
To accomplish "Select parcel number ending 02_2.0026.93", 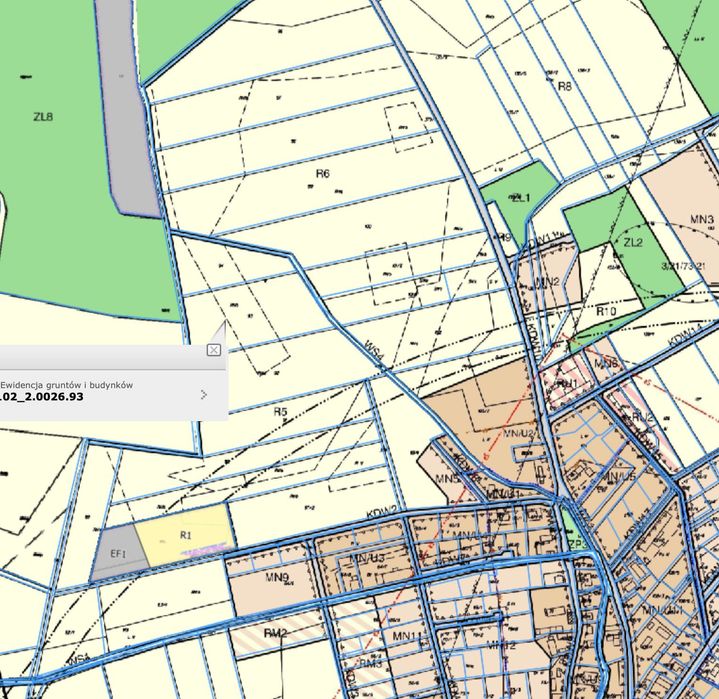I will point(42,396).
